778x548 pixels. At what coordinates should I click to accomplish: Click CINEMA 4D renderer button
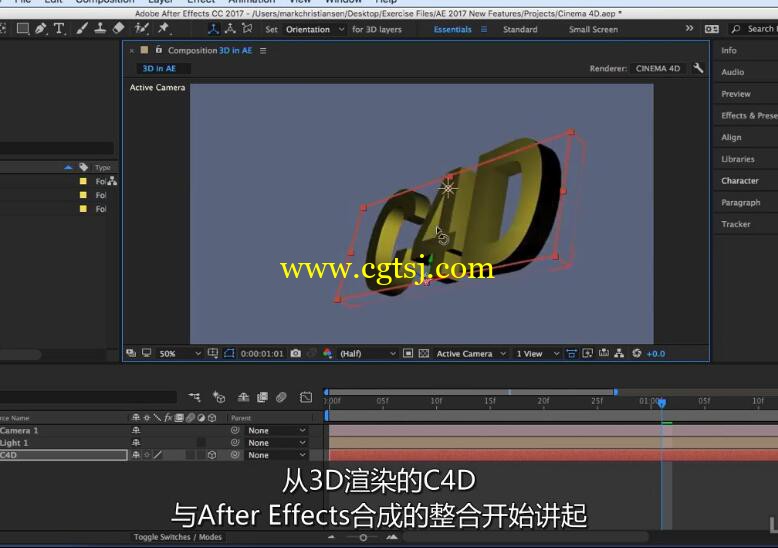point(658,68)
